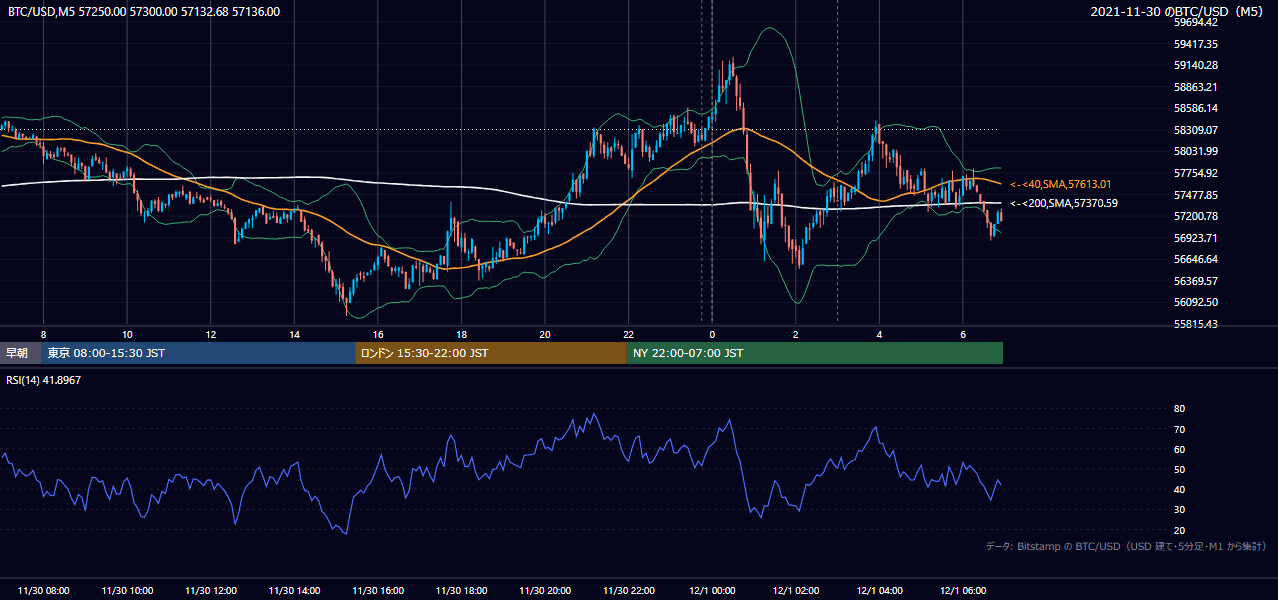Click price axis value 55815.43
The width and height of the screenshot is (1278, 600).
click(x=1195, y=324)
